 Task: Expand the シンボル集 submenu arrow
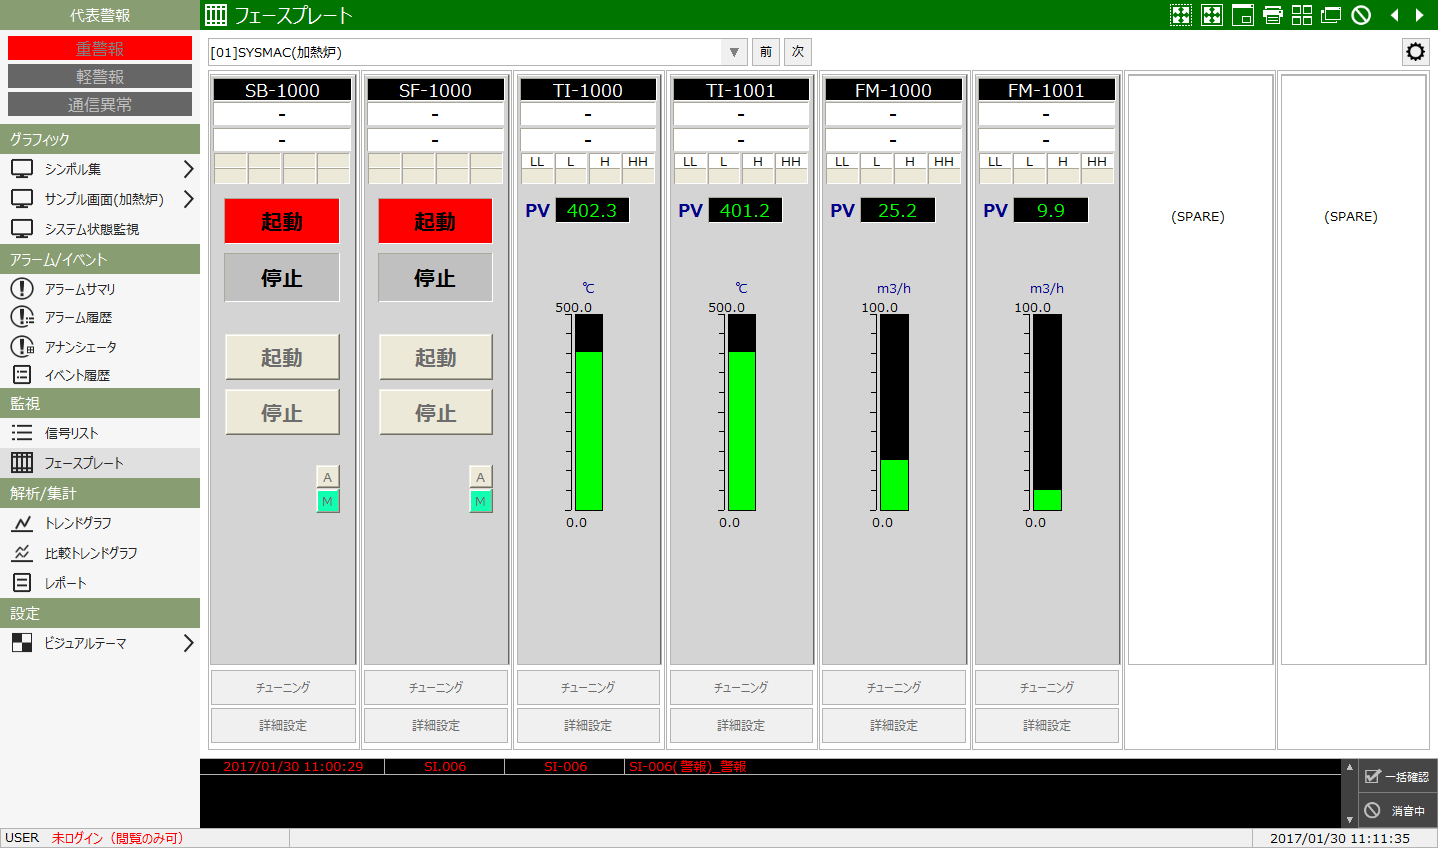pos(188,169)
